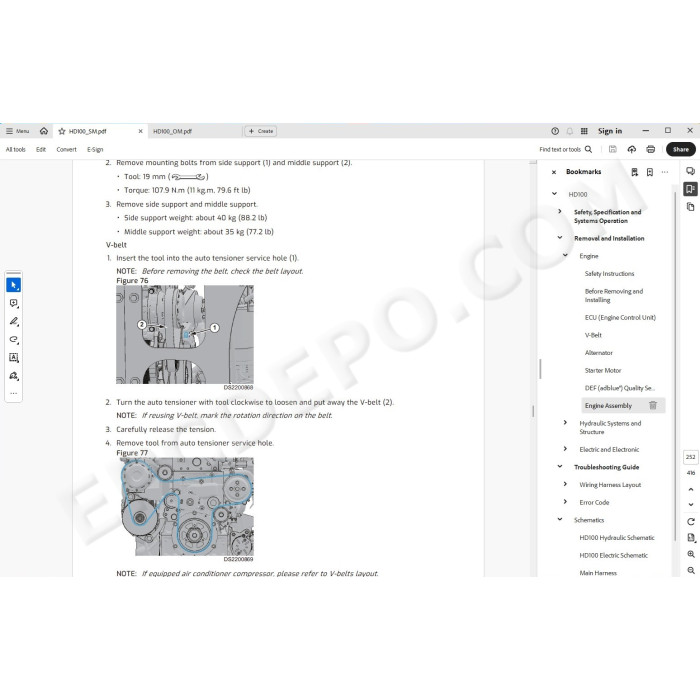The image size is (700, 700).
Task: Open All tools menu
Action: [16, 150]
